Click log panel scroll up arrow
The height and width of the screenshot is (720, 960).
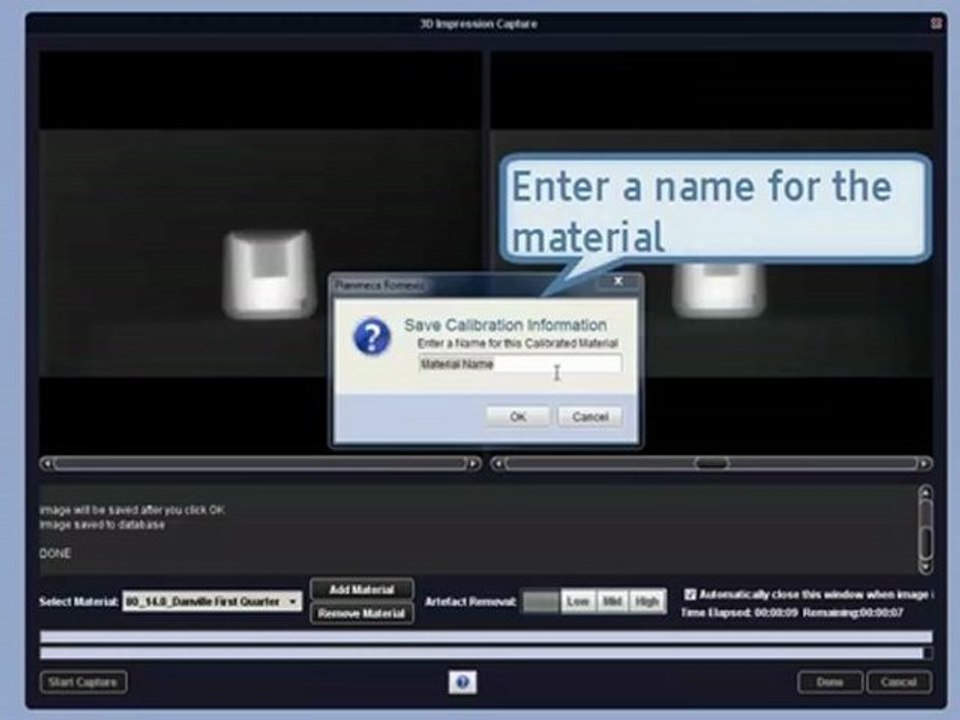pyautogui.click(x=926, y=493)
